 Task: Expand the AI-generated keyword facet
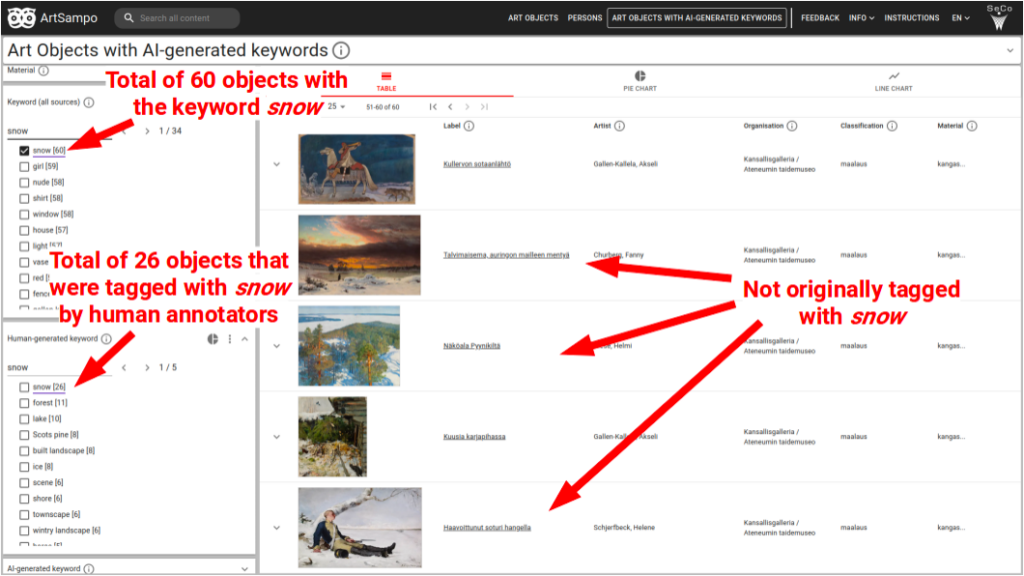[x=245, y=569]
